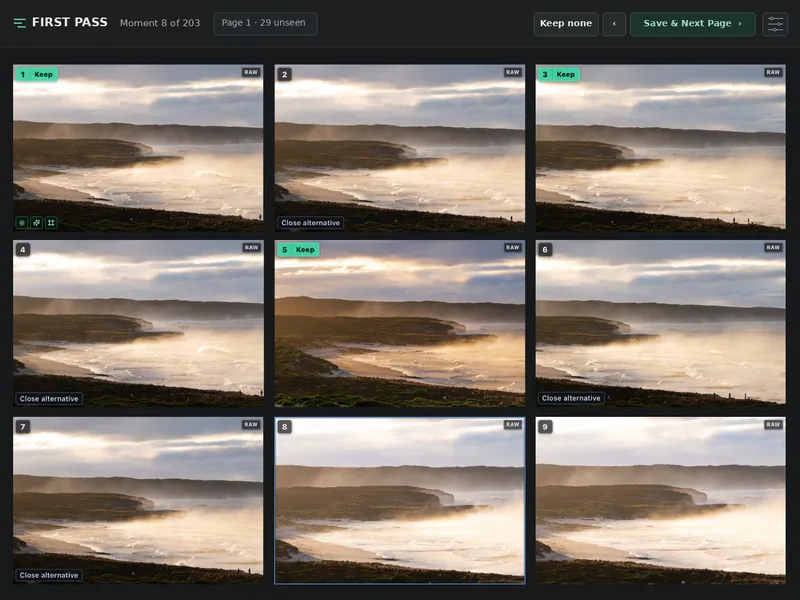This screenshot has width=800, height=600.
Task: Open the First Pass menu icon
Action: point(19,23)
